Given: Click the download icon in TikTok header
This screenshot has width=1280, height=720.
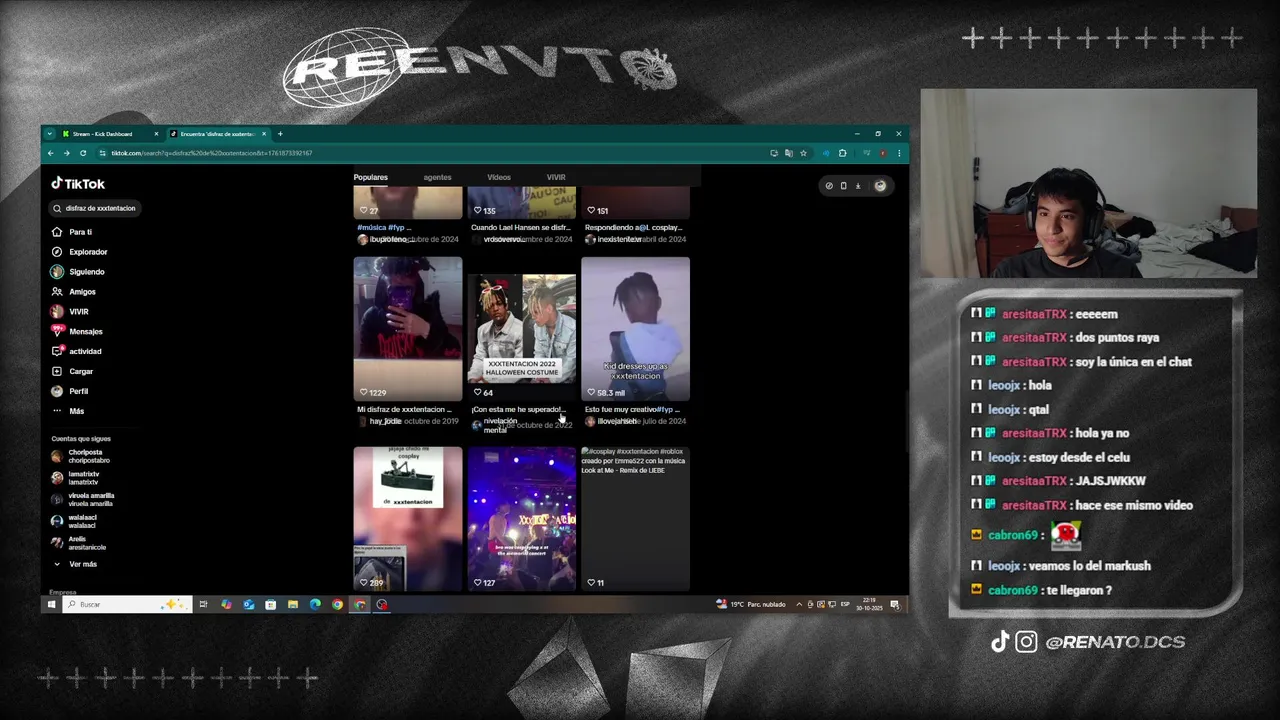Looking at the screenshot, I should click(857, 185).
